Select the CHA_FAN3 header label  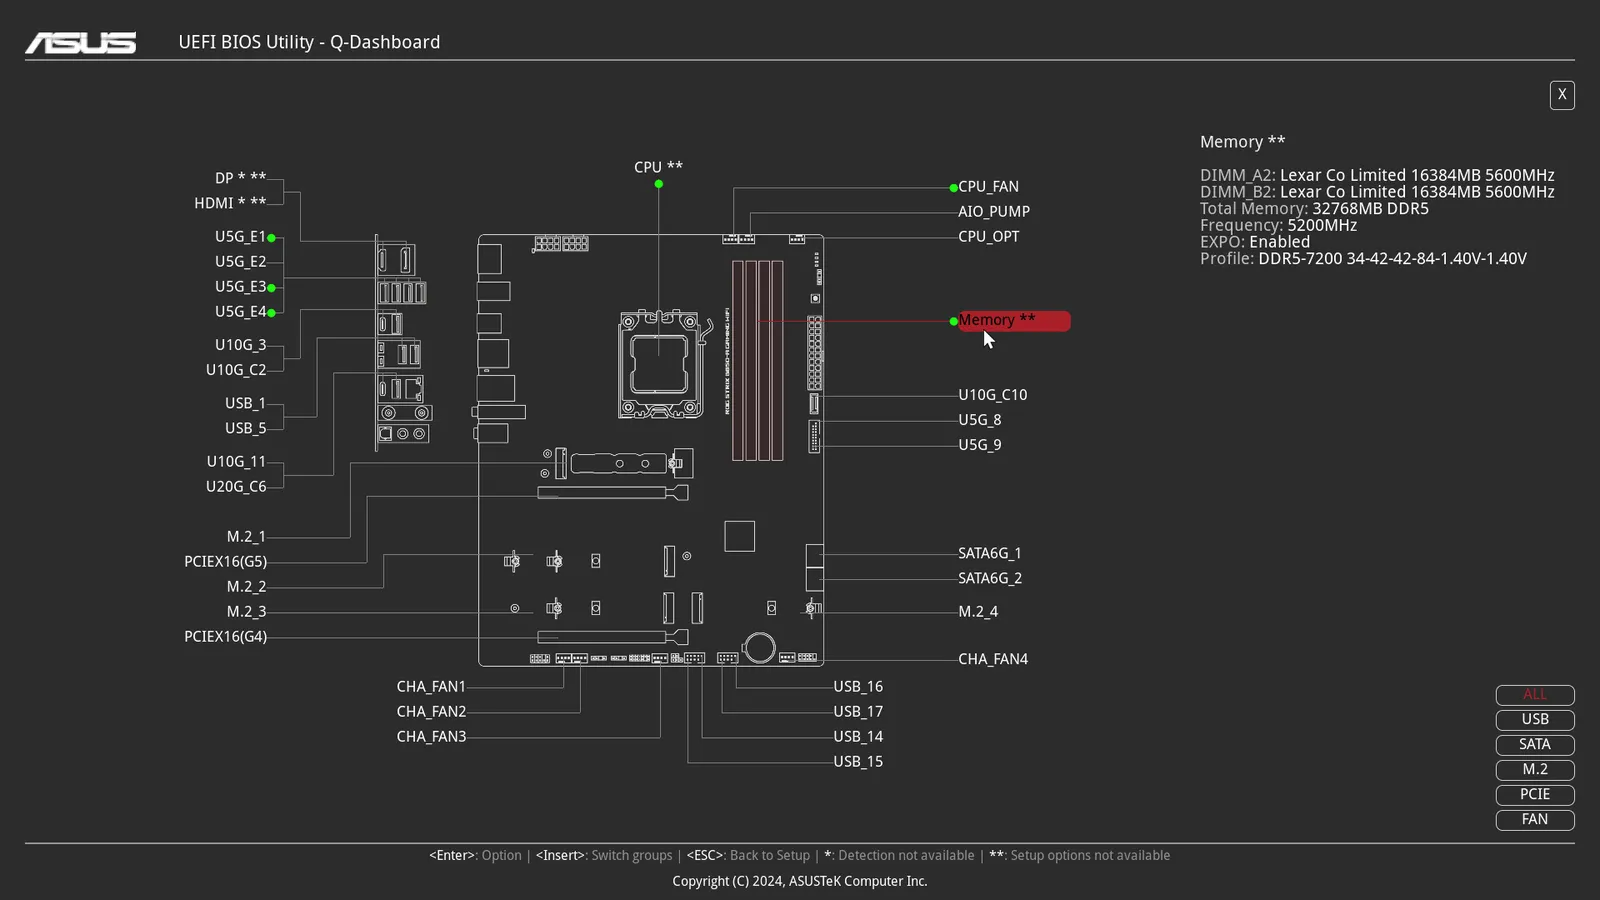tap(432, 737)
